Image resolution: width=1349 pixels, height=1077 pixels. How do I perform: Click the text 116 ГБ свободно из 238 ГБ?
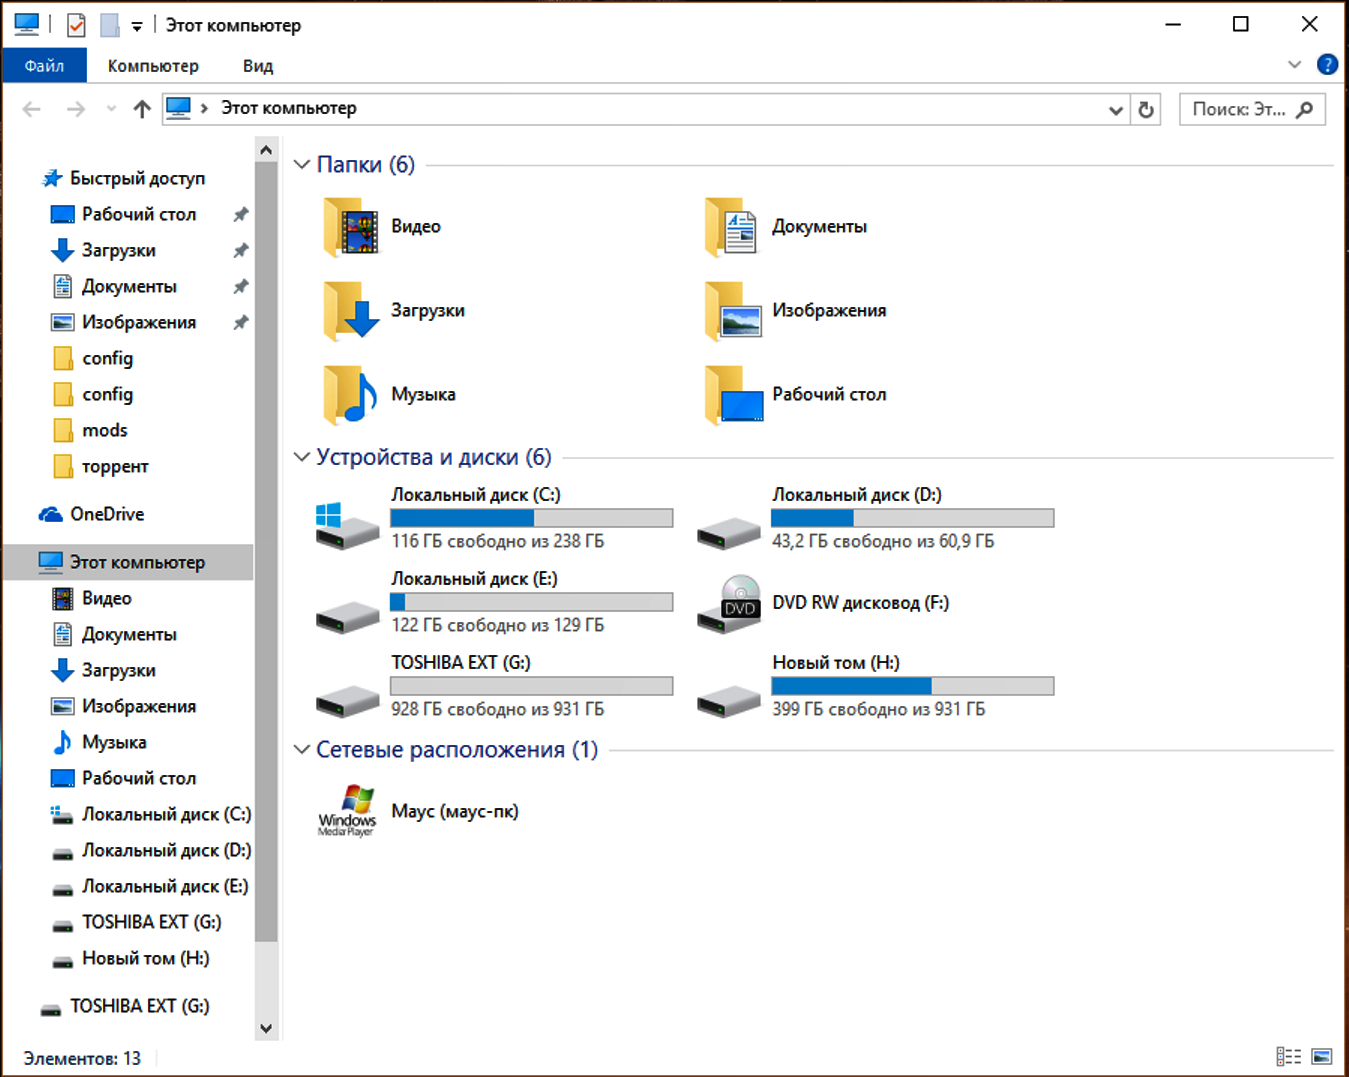(497, 541)
